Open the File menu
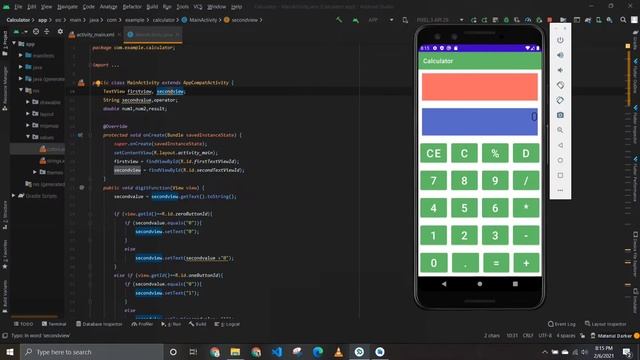The width and height of the screenshot is (640, 360). point(18,7)
